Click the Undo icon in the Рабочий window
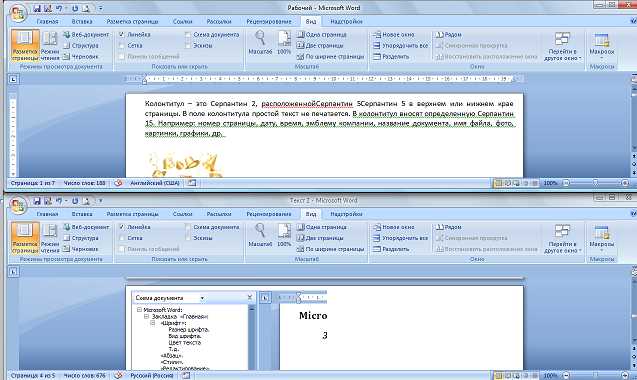Image resolution: width=637 pixels, height=380 pixels. pos(59,8)
